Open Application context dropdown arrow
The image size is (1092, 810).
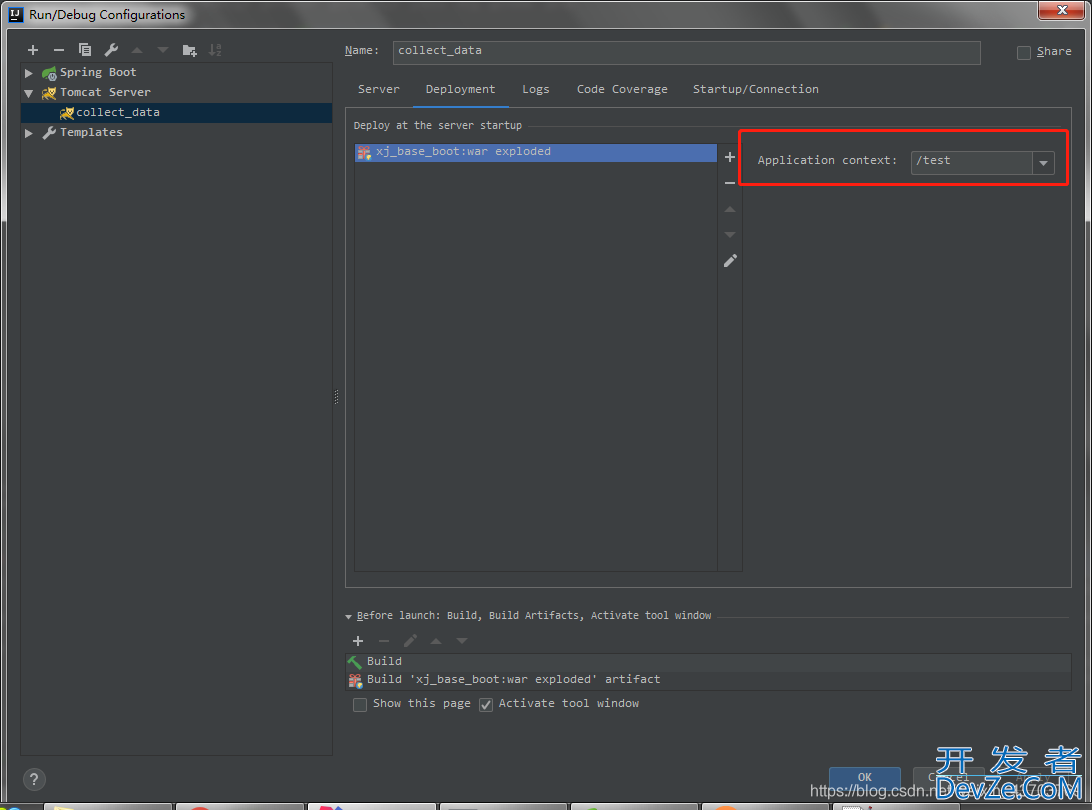point(1043,163)
